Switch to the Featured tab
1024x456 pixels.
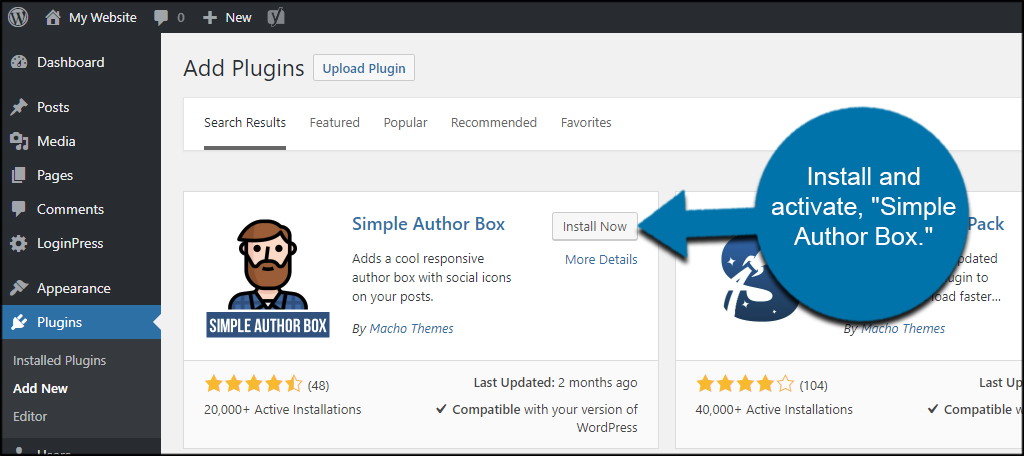click(334, 123)
